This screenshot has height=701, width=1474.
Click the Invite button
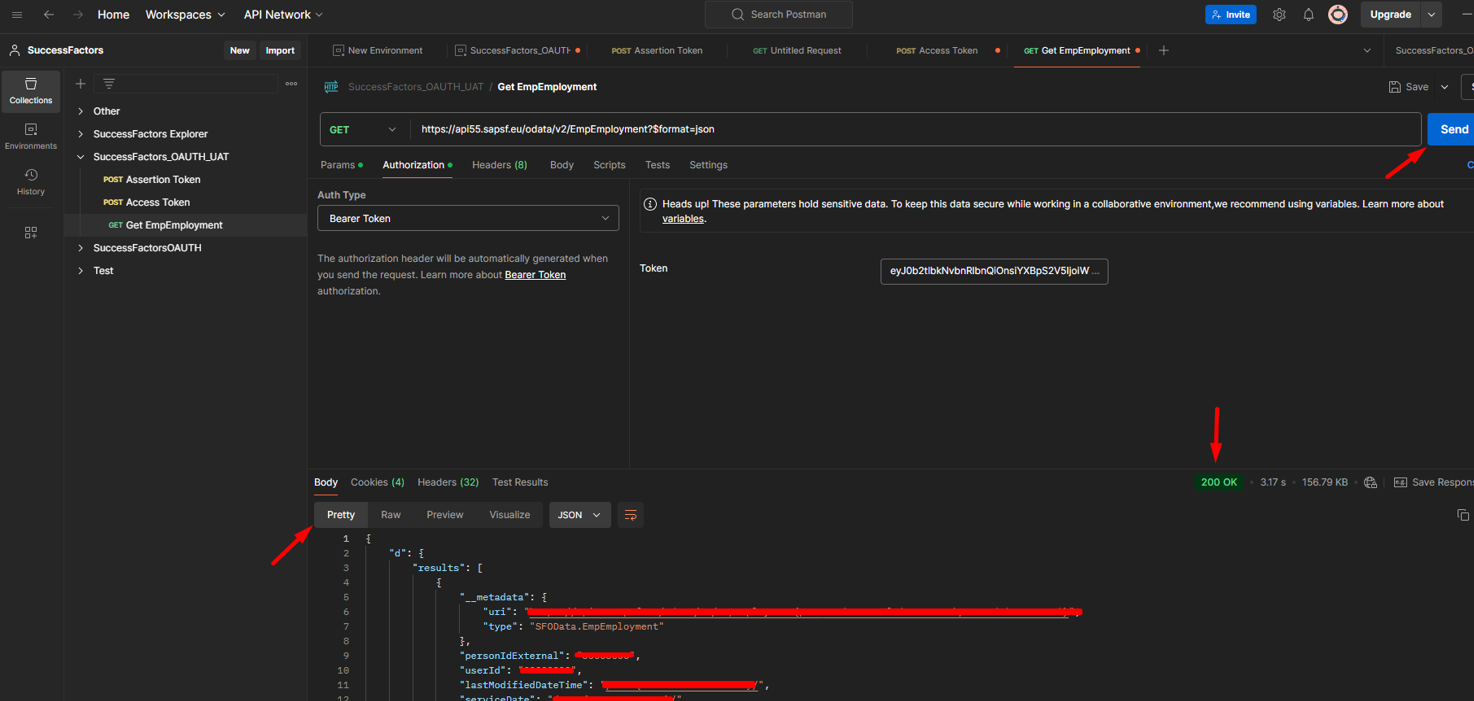(x=1231, y=15)
